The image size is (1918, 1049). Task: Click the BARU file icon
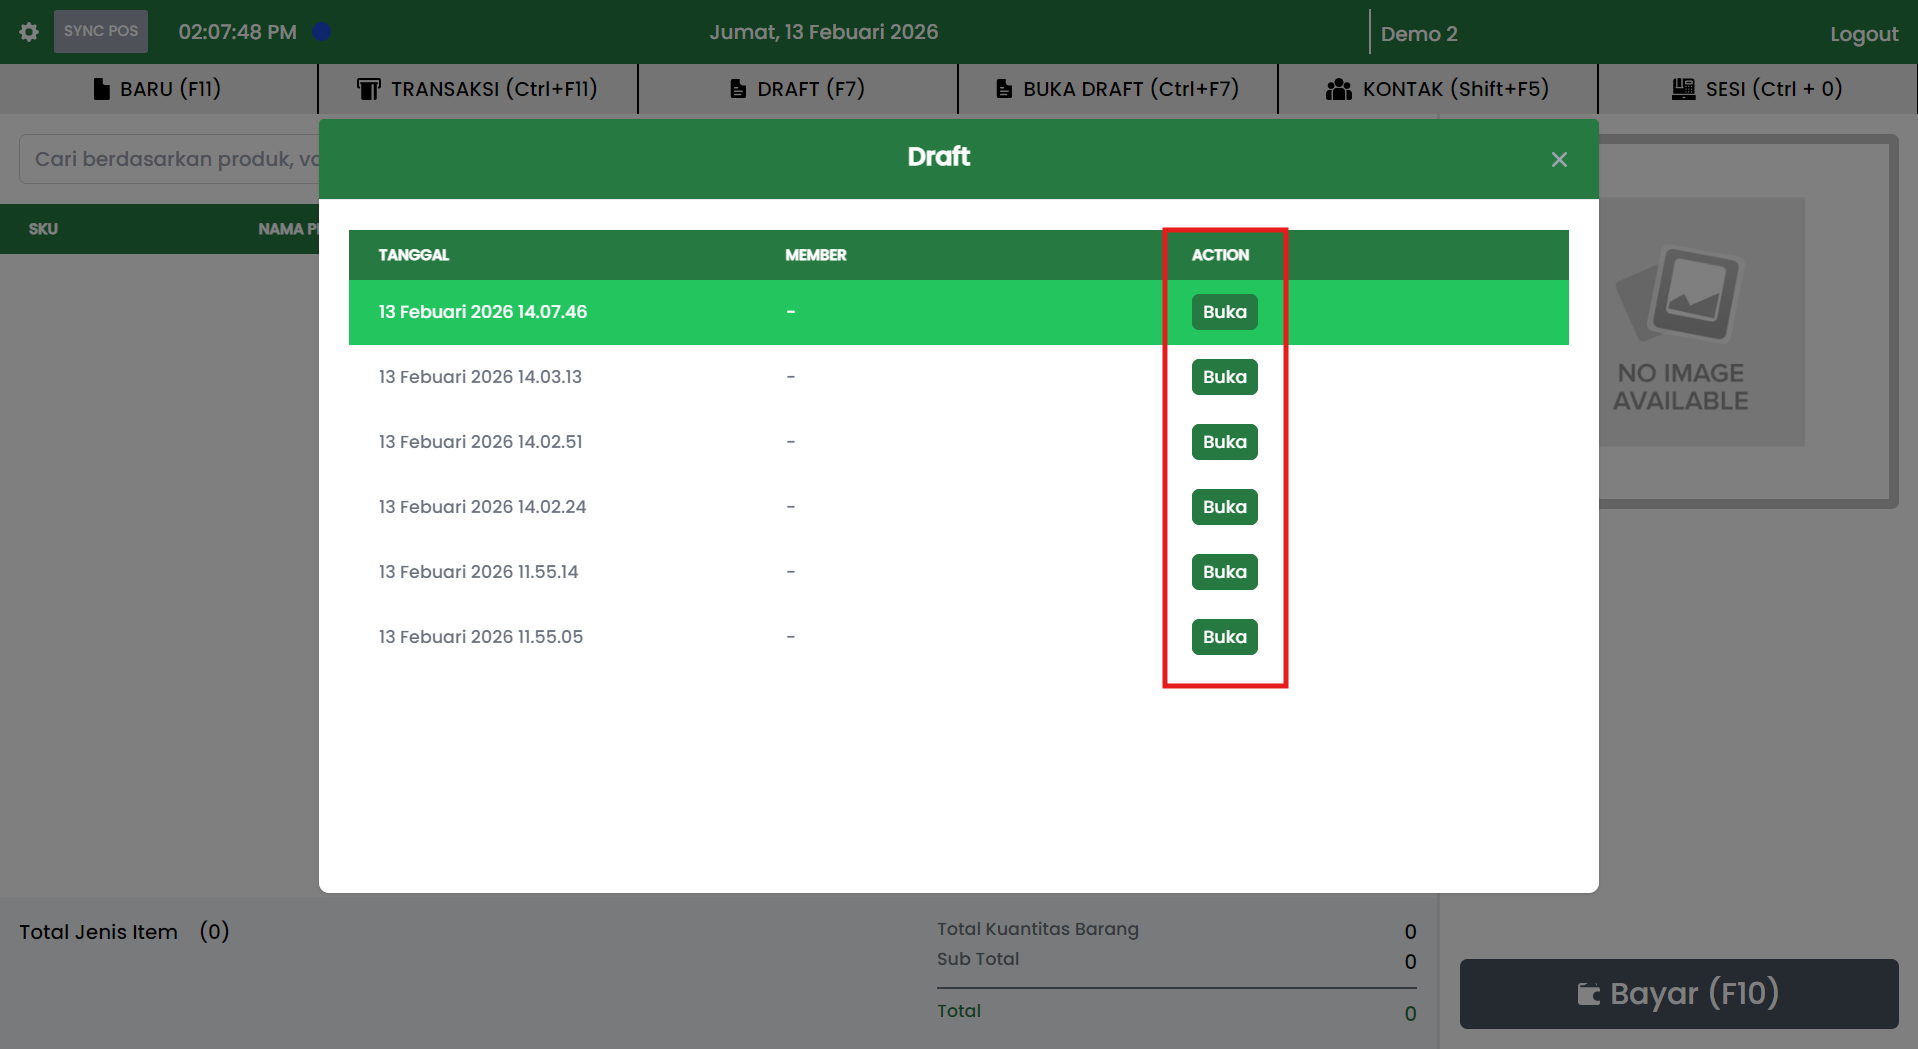pyautogui.click(x=101, y=89)
